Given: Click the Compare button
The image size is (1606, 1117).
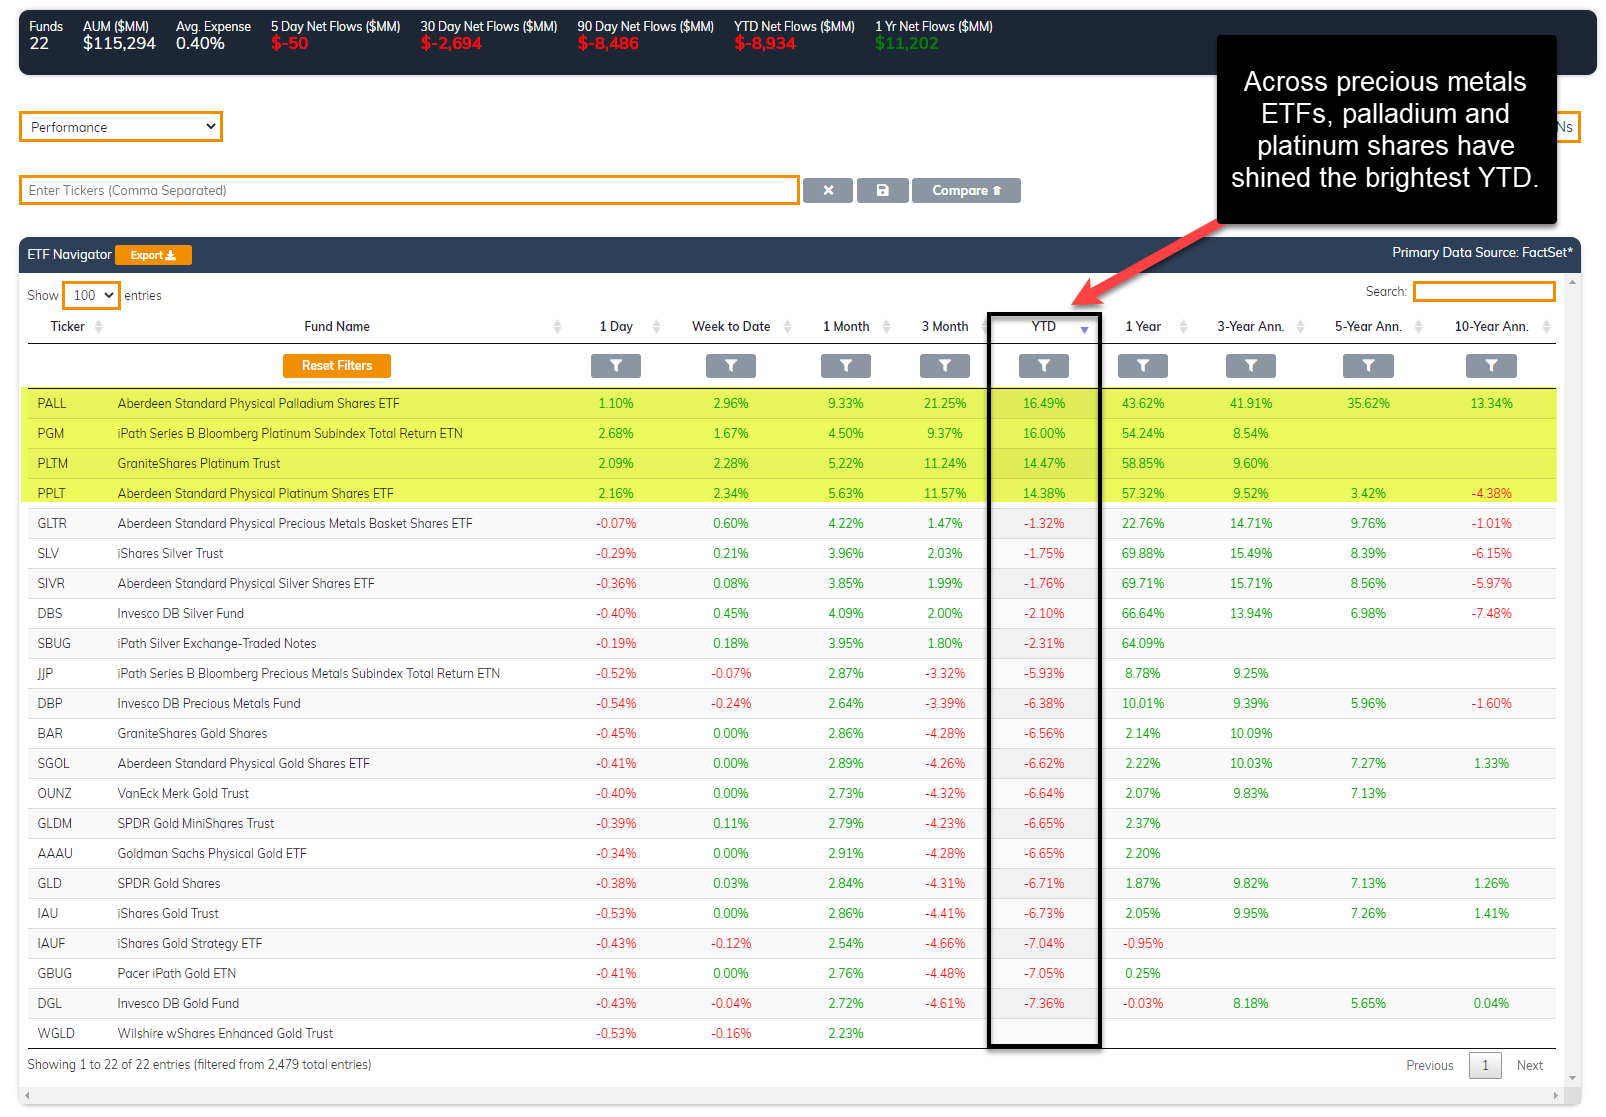Looking at the screenshot, I should (x=966, y=191).
